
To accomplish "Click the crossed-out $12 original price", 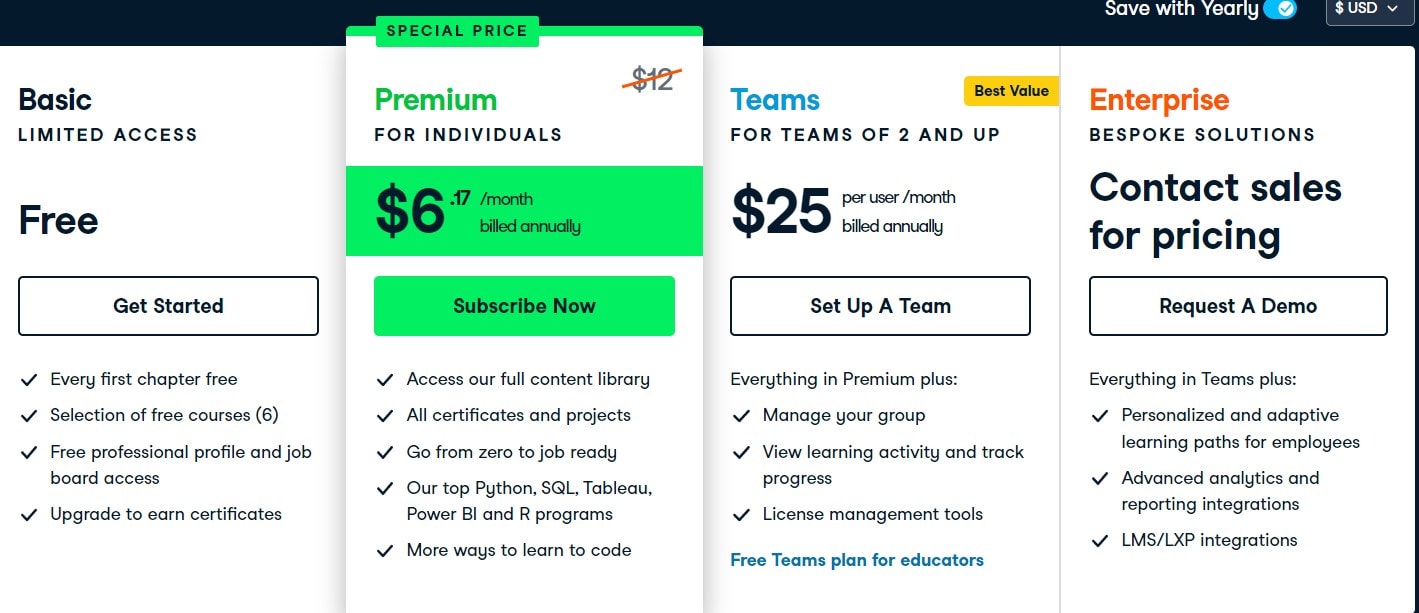I will pos(652,80).
